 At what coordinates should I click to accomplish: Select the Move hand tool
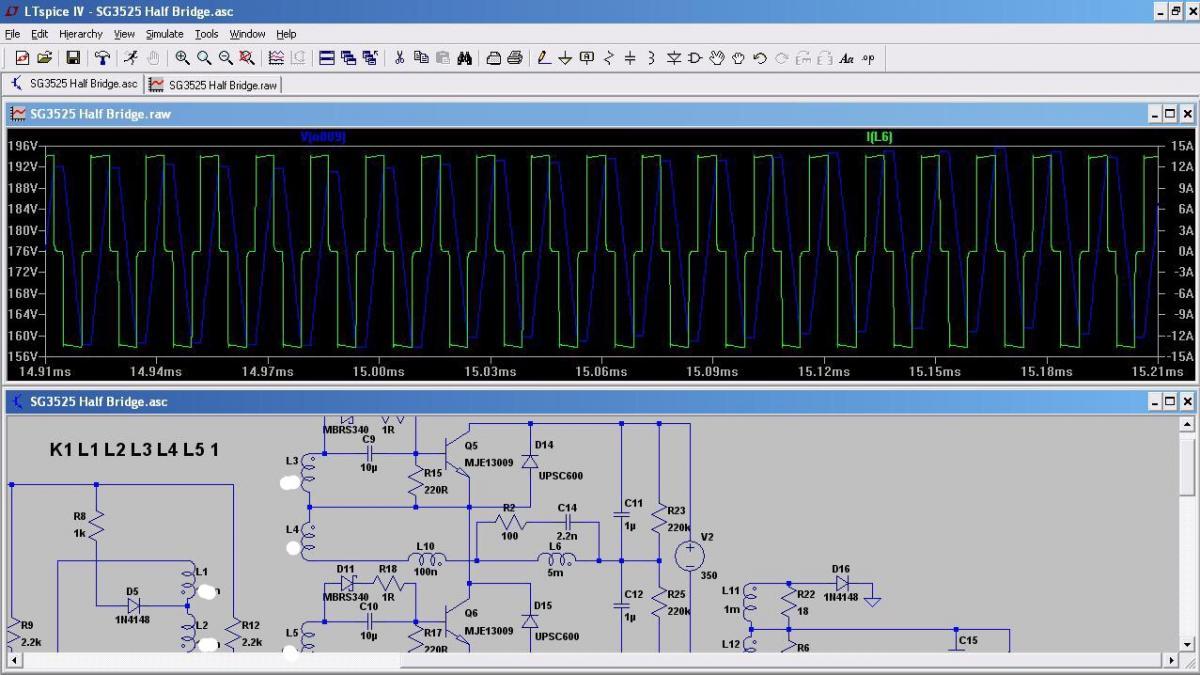717,58
